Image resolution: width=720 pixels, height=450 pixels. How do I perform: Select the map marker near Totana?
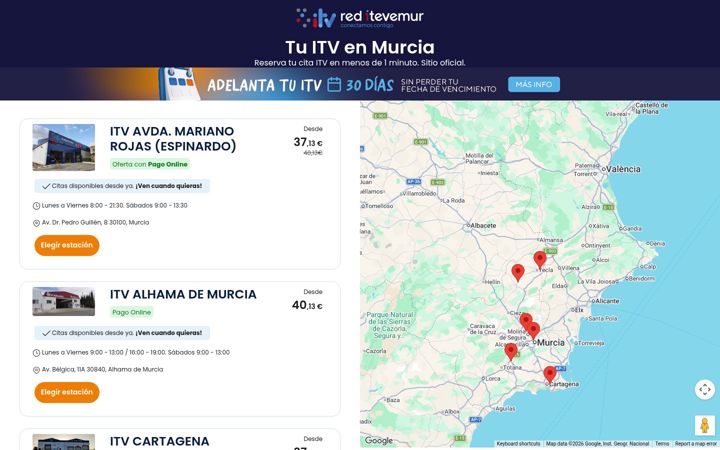511,352
